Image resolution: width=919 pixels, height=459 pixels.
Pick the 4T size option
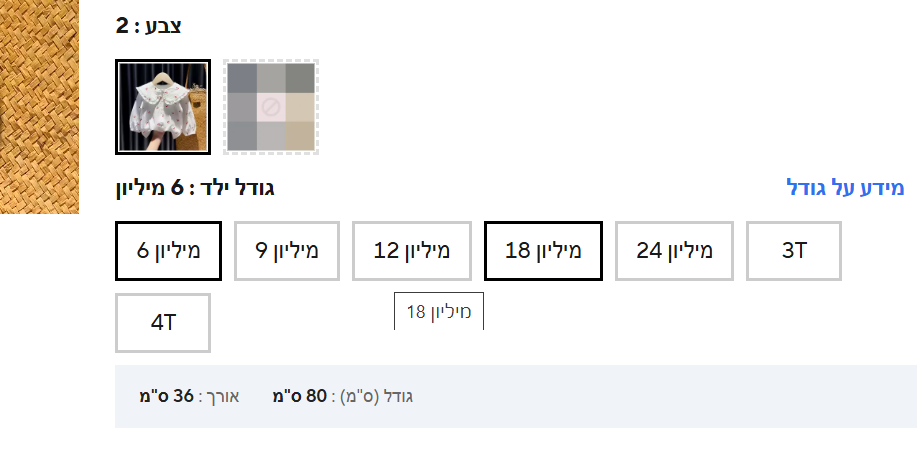pyautogui.click(x=163, y=323)
